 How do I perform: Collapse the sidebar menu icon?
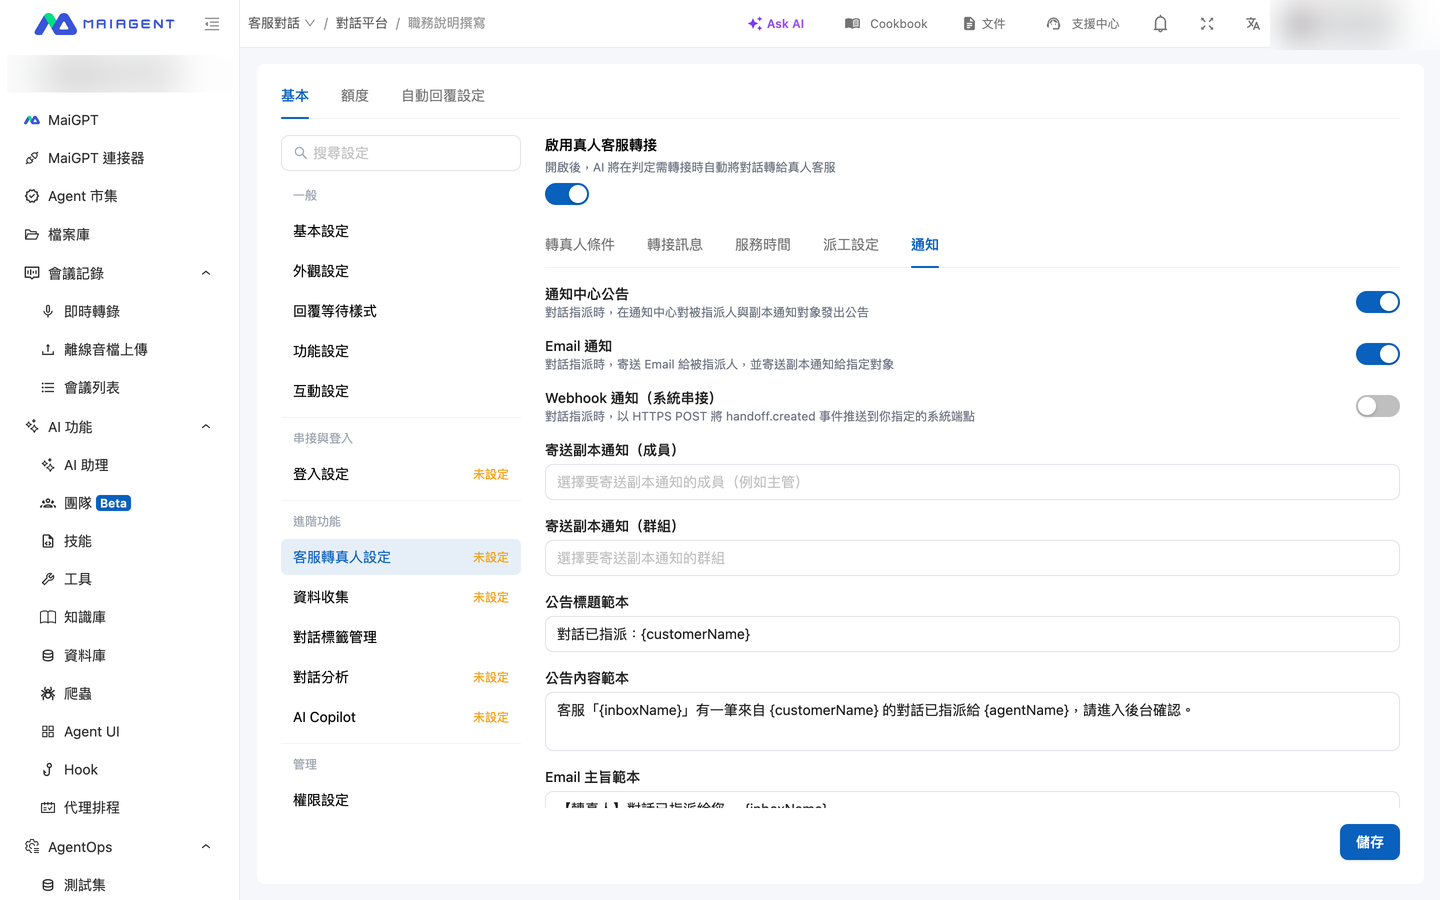(212, 24)
